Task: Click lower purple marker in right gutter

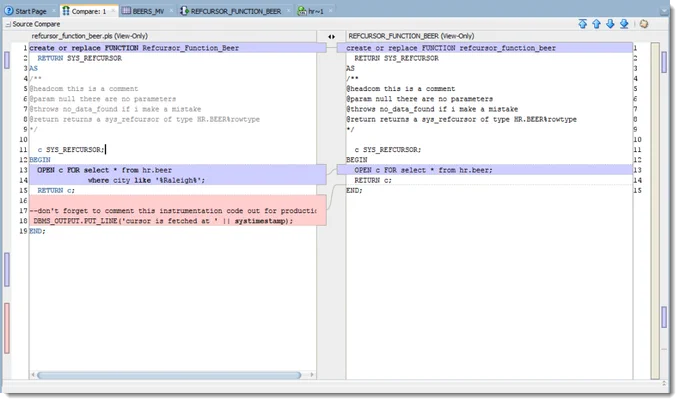Action: click(x=664, y=318)
